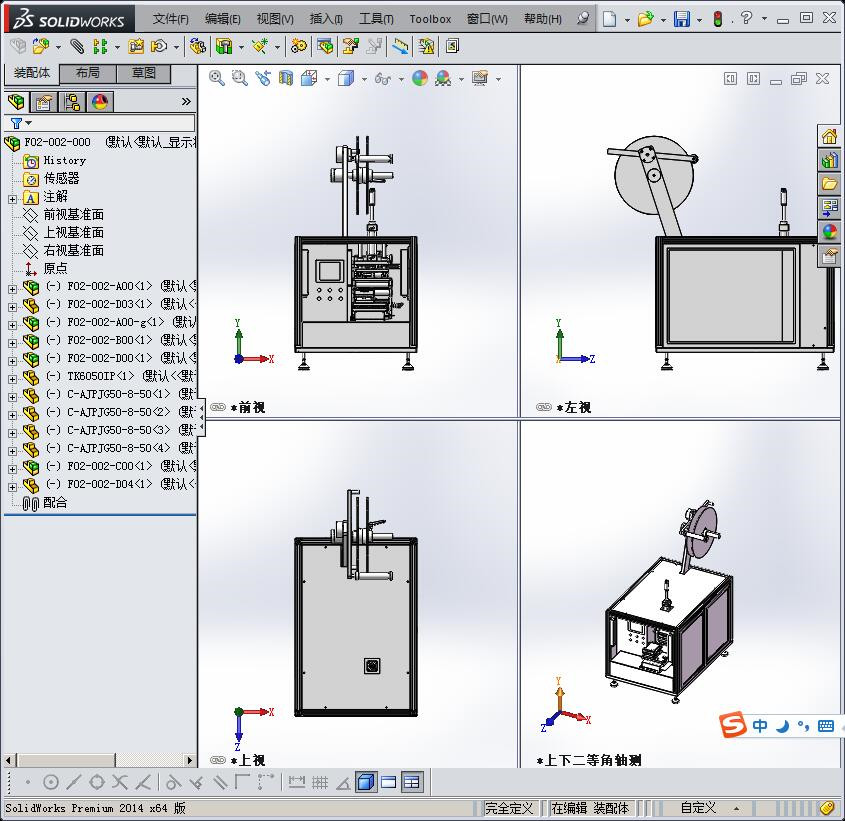This screenshot has width=845, height=821.
Task: Open the FeatureManager design tree tab
Action: coord(16,101)
